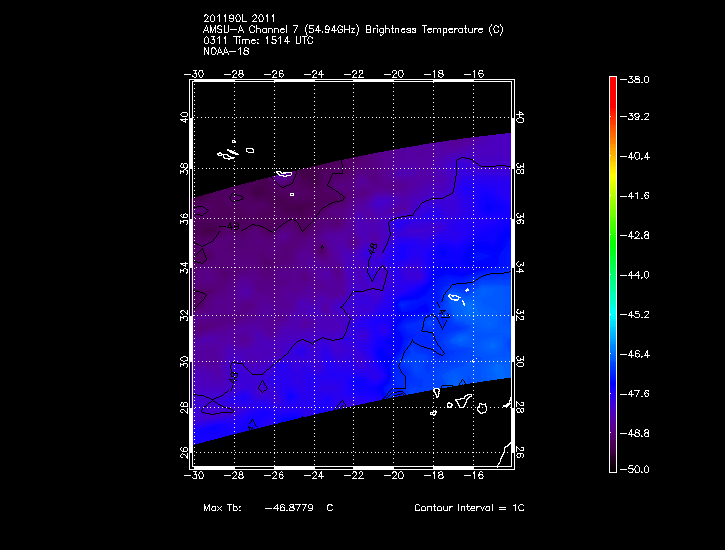Image resolution: width=725 pixels, height=550 pixels.
Task: Click the -46.4 color bar tick label
Action: (637, 354)
